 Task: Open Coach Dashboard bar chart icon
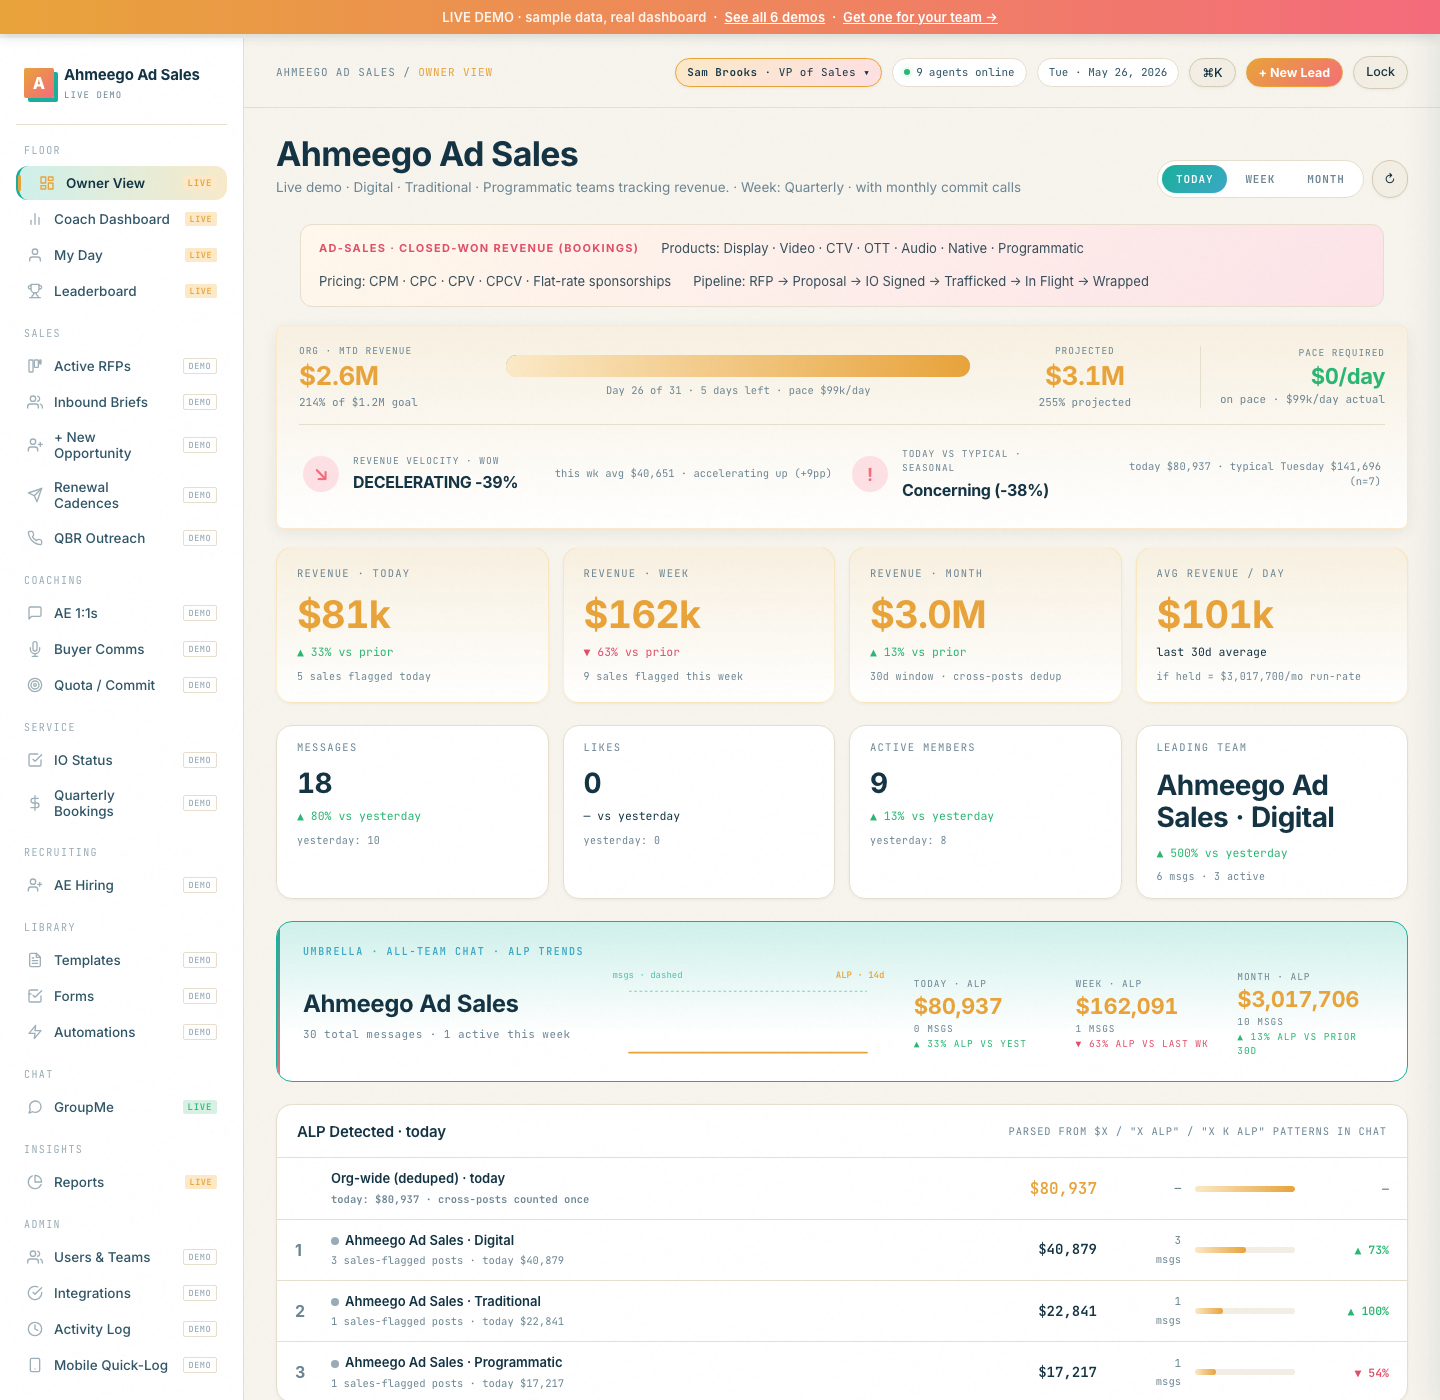[35, 219]
